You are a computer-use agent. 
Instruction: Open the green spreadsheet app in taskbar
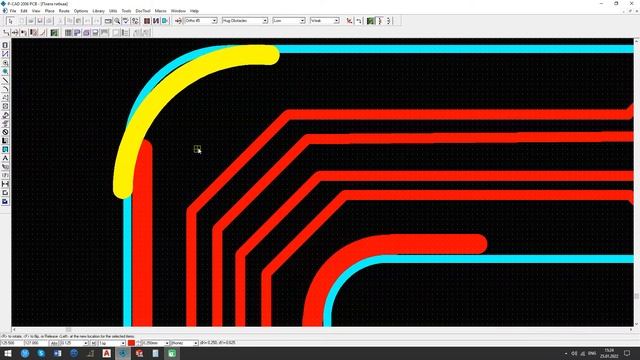click(172, 353)
